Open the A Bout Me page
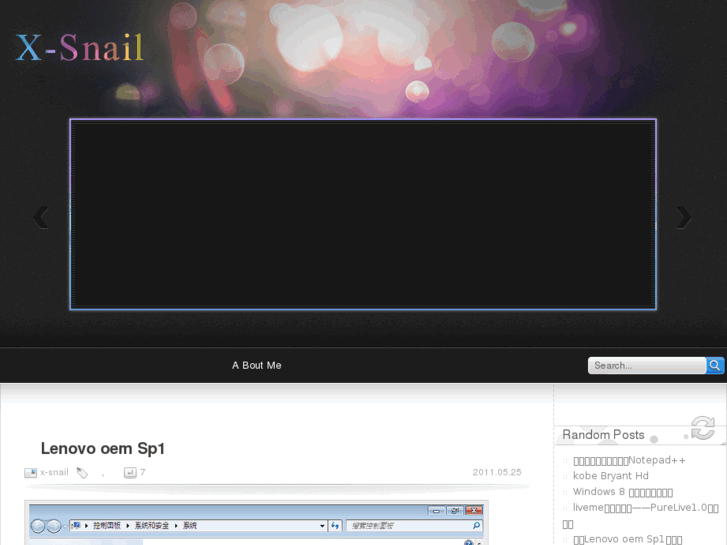This screenshot has height=545, width=727. [x=256, y=365]
